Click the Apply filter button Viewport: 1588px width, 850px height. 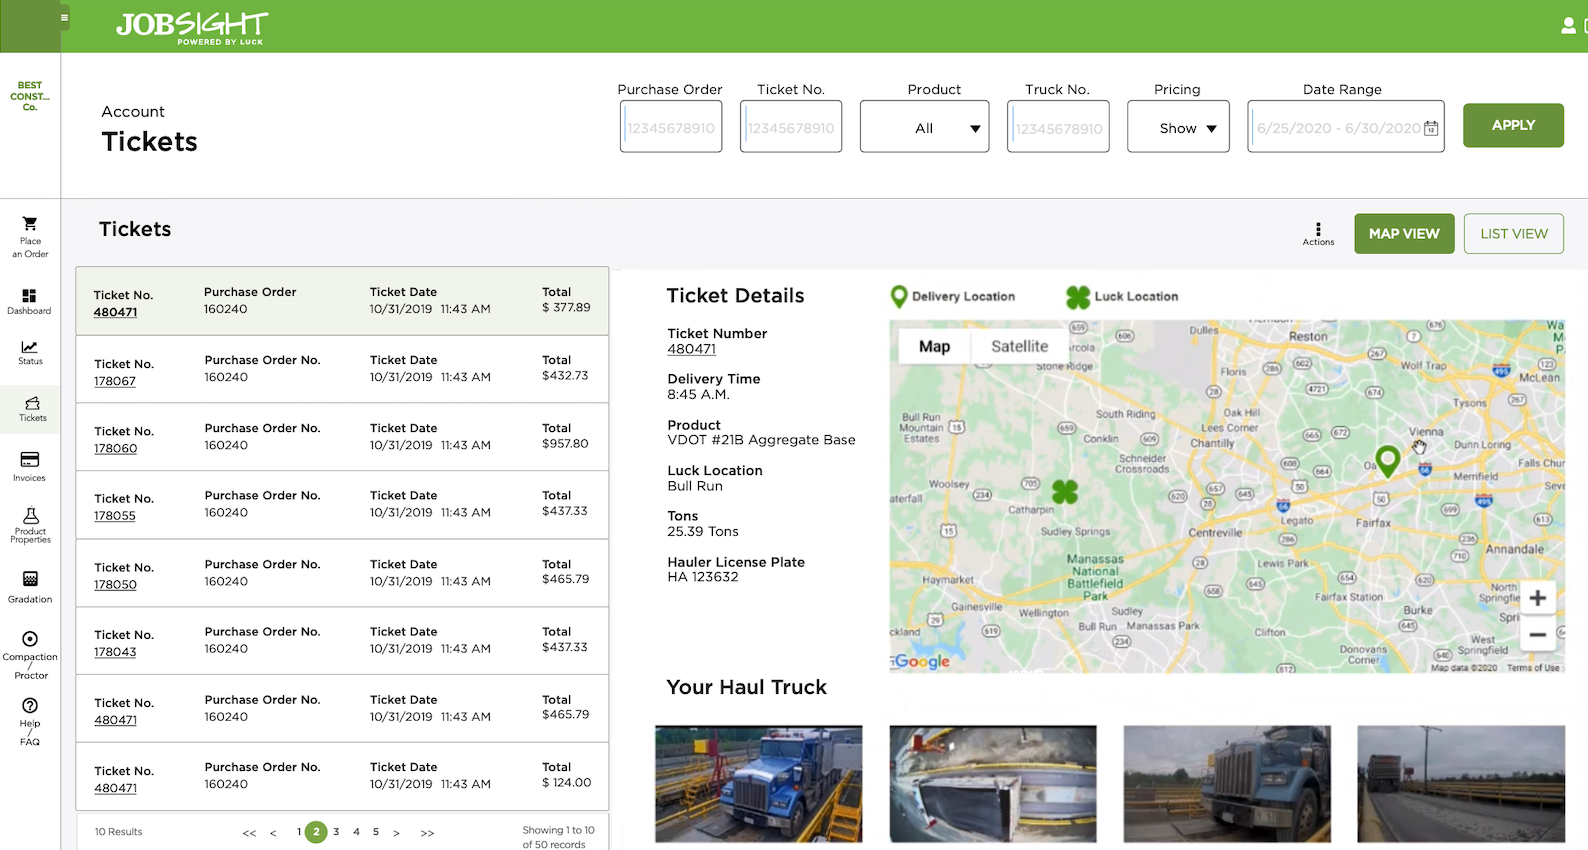tap(1513, 126)
